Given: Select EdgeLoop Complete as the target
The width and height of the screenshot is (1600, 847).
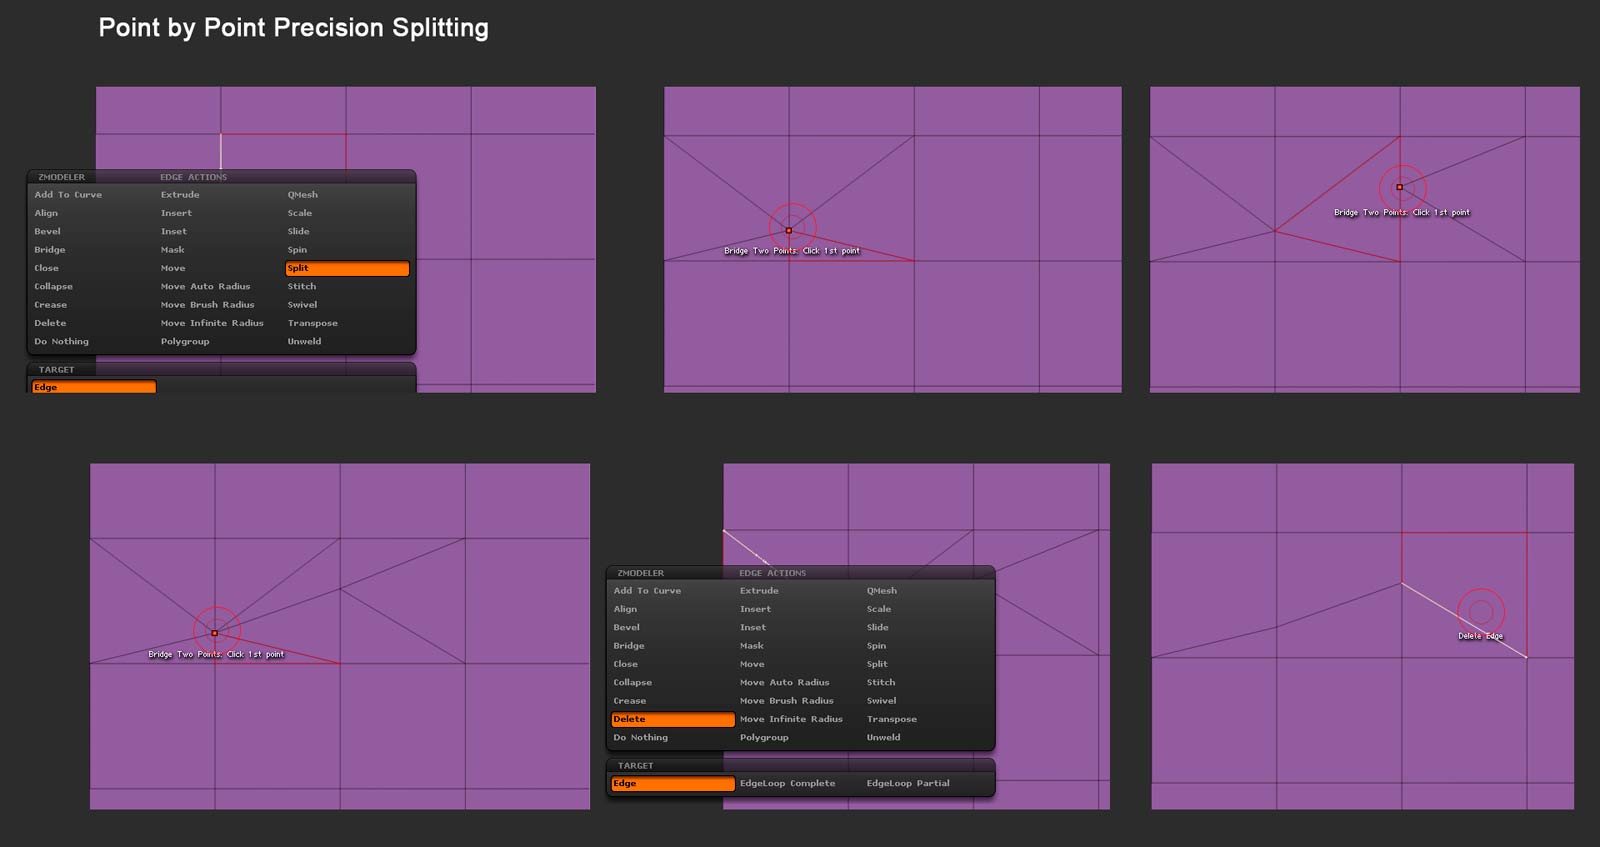Looking at the screenshot, I should [x=787, y=783].
